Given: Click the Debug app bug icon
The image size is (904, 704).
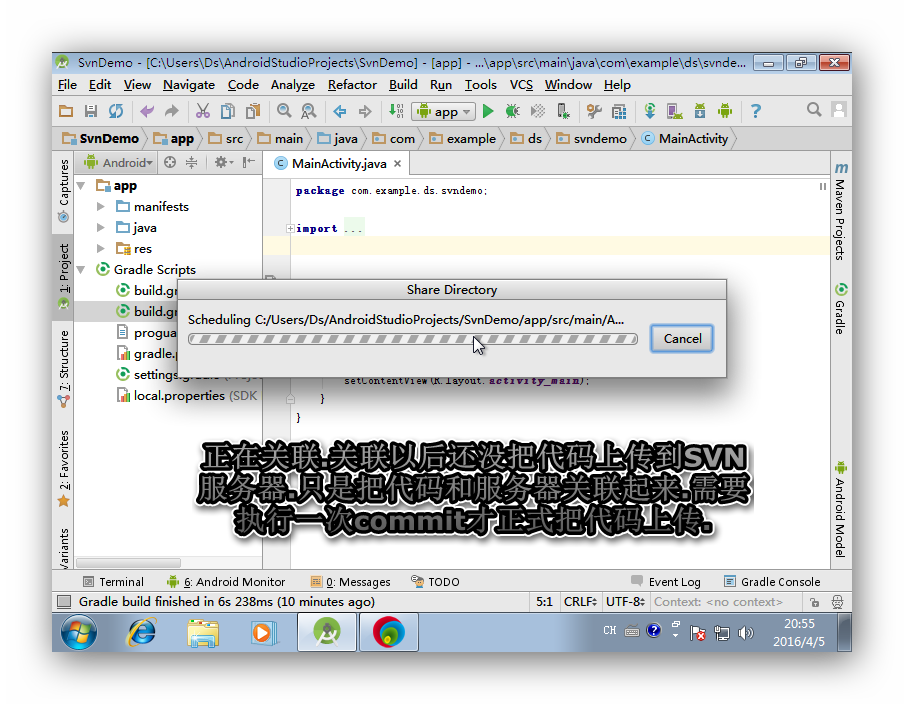Looking at the screenshot, I should [512, 111].
